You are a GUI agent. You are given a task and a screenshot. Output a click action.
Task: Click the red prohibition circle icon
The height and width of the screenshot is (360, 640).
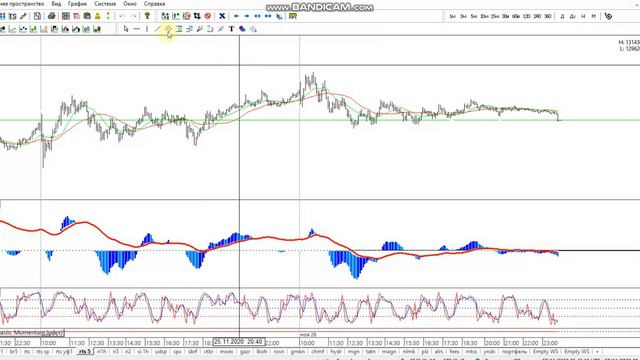pos(208,16)
